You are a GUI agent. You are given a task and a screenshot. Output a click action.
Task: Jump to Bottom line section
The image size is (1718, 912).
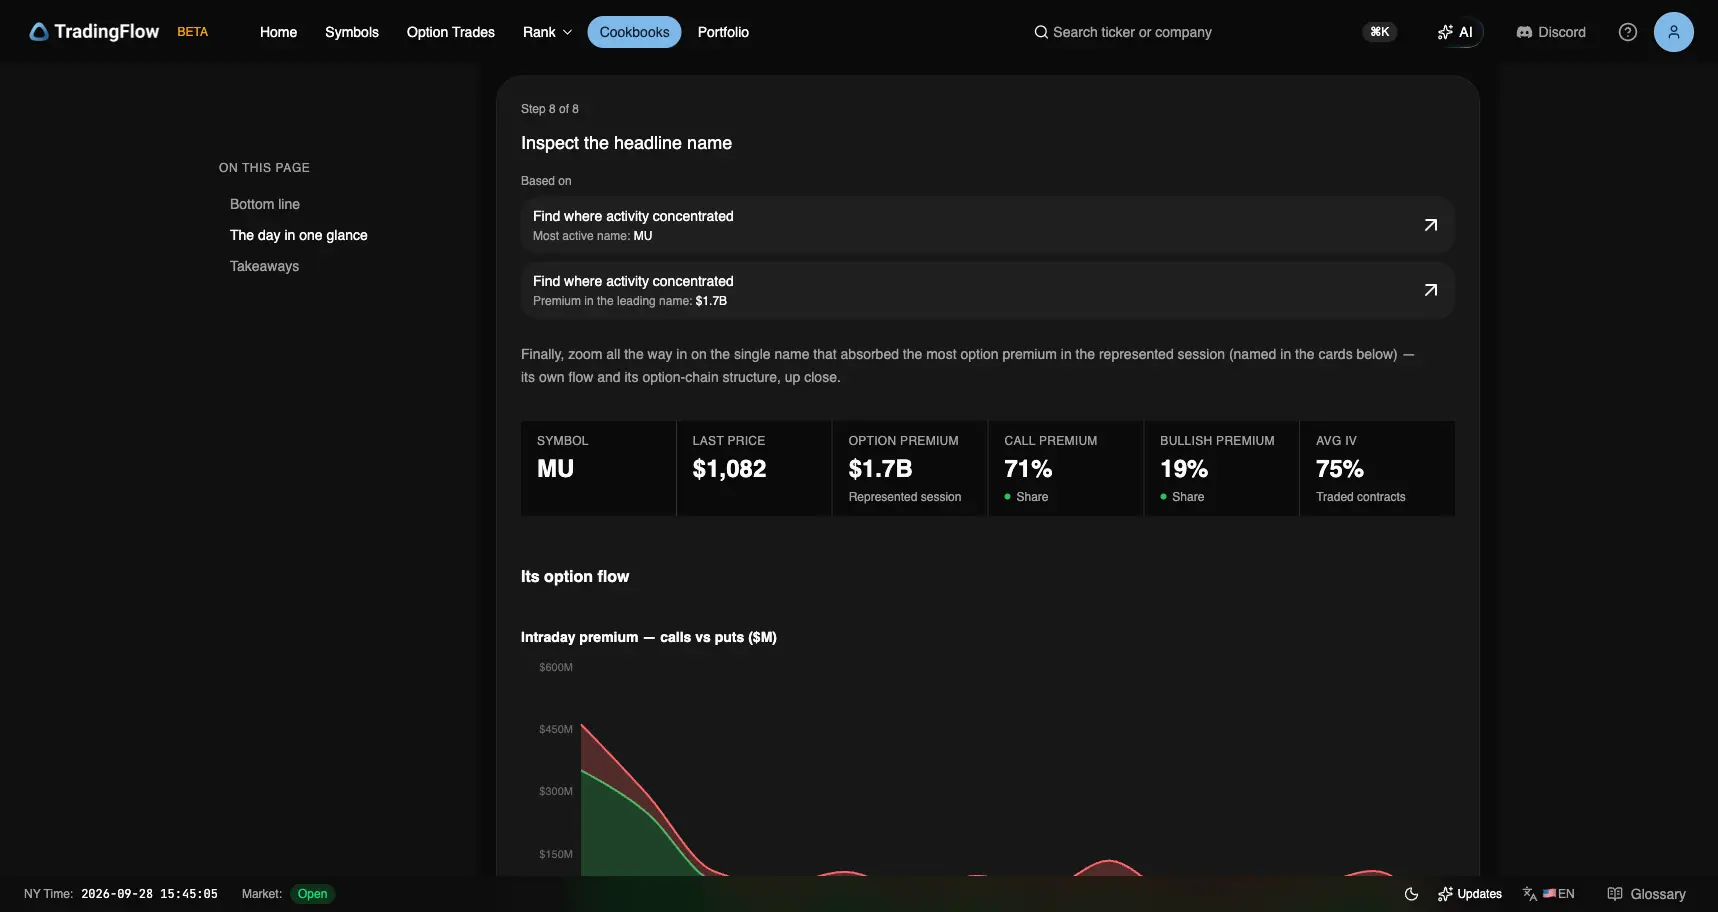pyautogui.click(x=265, y=204)
